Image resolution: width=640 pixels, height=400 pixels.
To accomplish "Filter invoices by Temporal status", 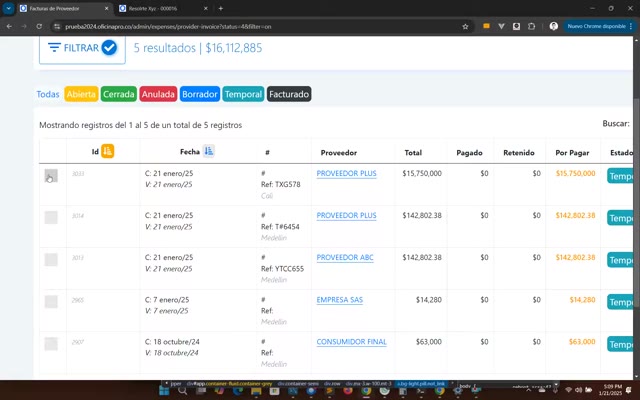I will click(x=243, y=94).
